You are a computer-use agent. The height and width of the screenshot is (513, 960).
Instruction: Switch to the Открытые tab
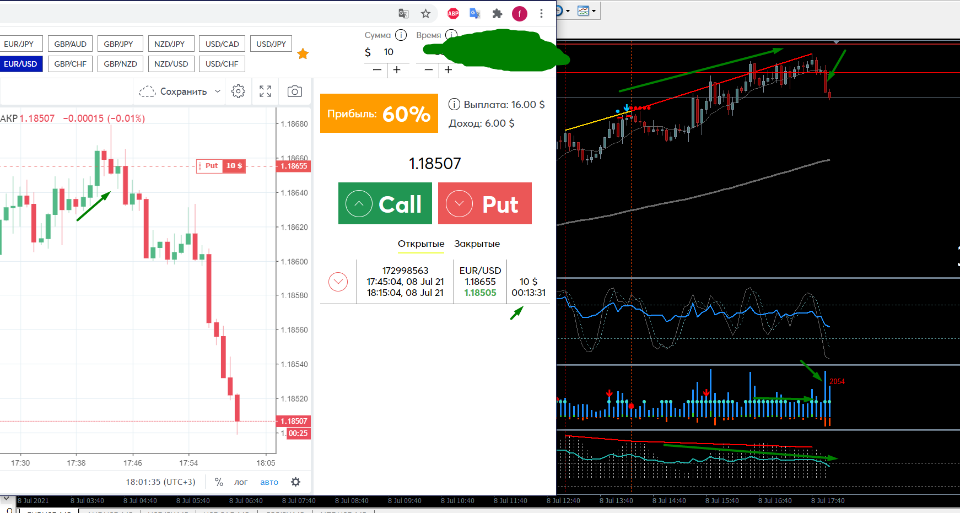[421, 244]
